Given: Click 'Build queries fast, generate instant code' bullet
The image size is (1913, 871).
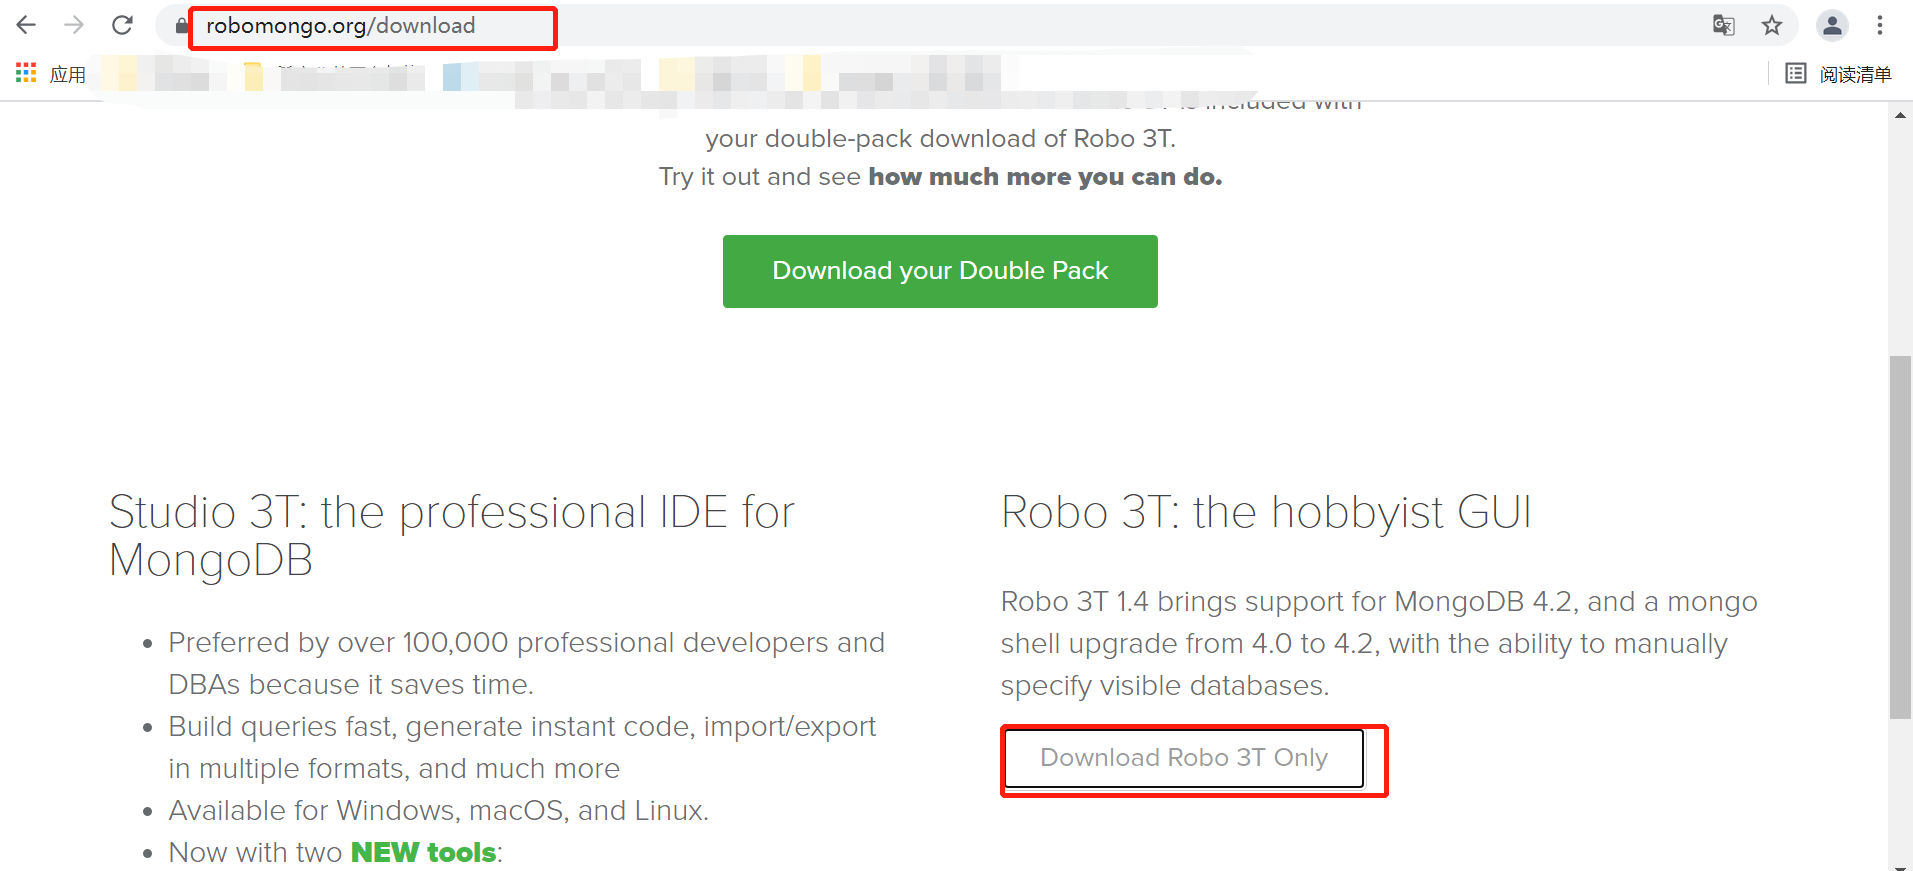Looking at the screenshot, I should tap(522, 747).
